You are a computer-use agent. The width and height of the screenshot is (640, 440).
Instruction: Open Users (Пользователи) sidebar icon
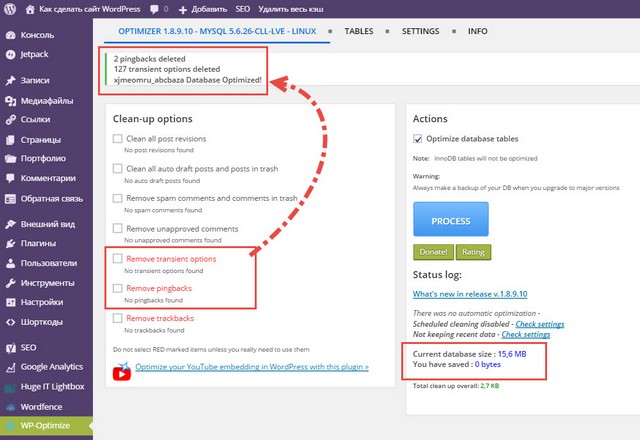(10, 263)
